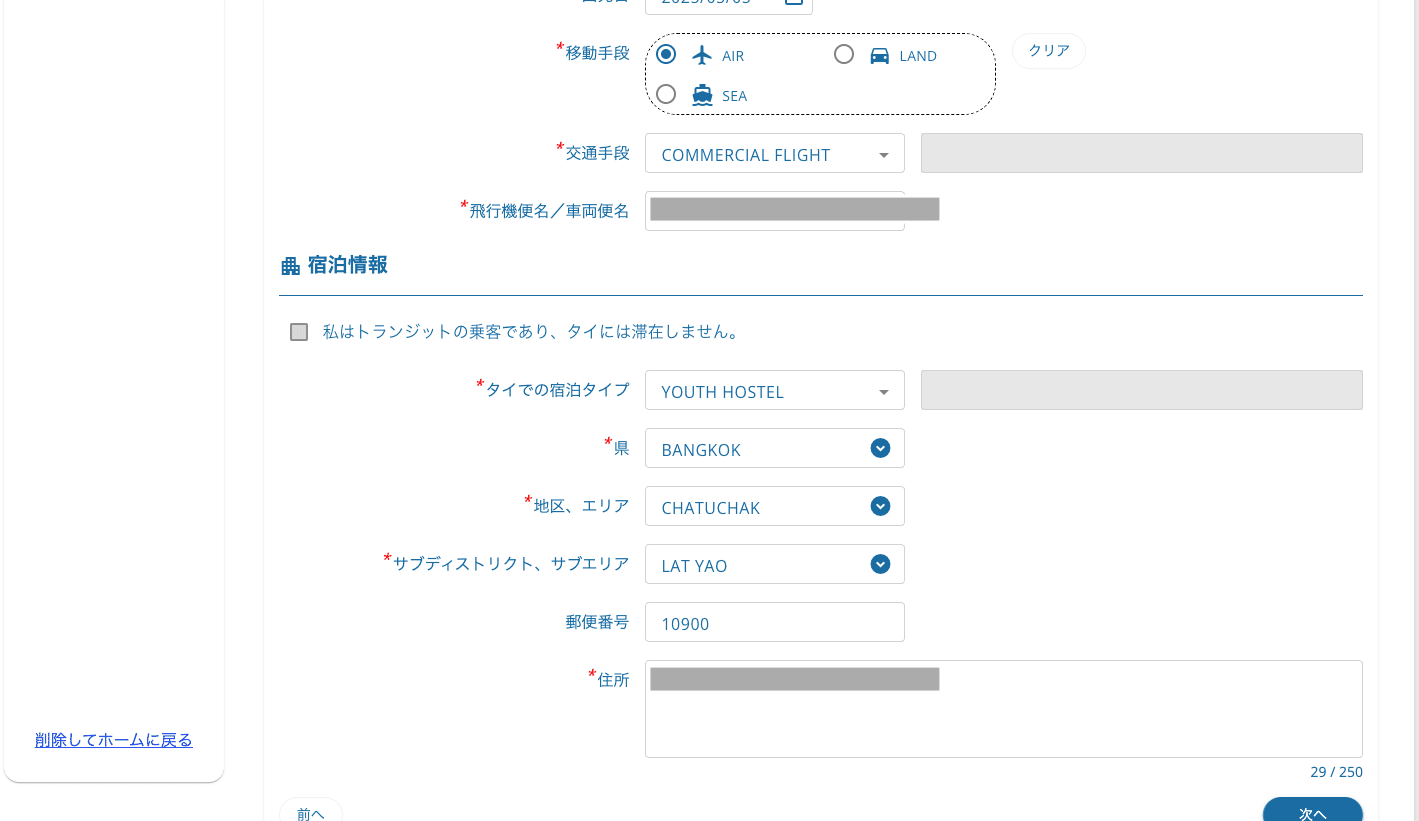Image resolution: width=1419 pixels, height=821 pixels.
Task: Open the COMMERCIAL FLIGHT transport dropdown
Action: click(775, 154)
